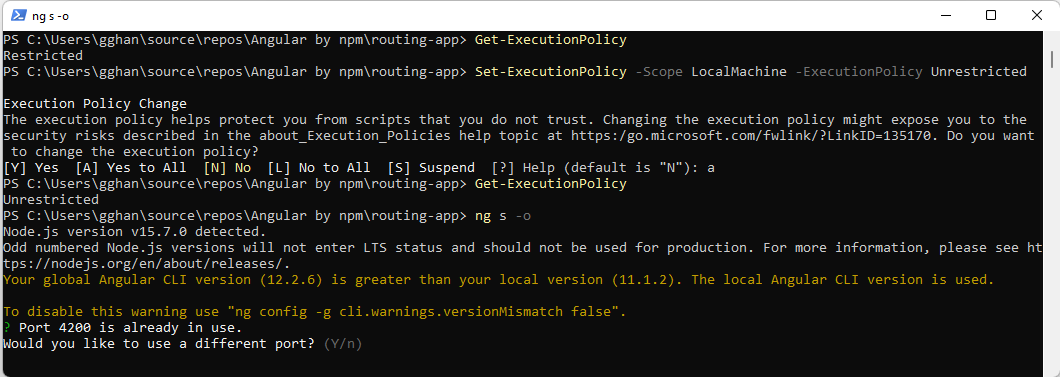Click the PowerShell icon in title bar
Screen dimensions: 1060x377
tap(19, 16)
